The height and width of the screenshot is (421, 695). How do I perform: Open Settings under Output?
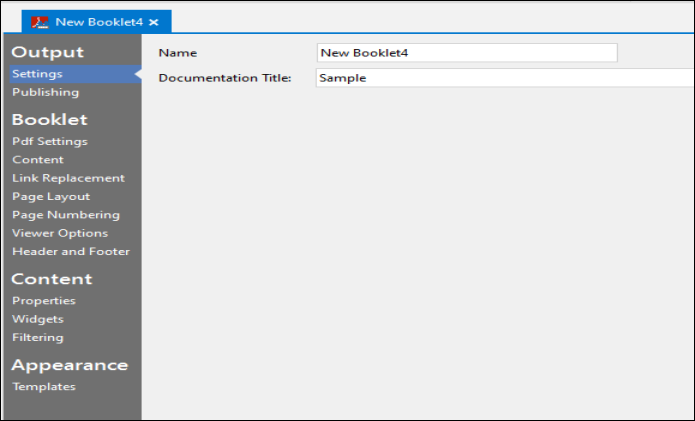(x=37, y=74)
